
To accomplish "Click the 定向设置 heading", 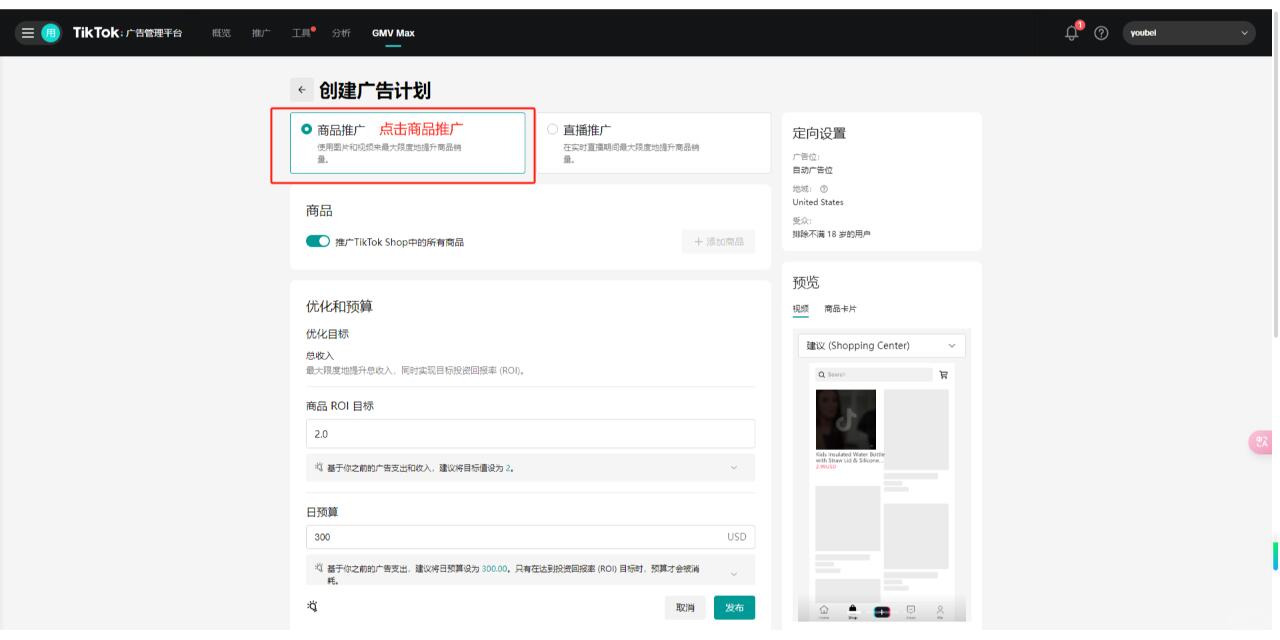I will 819,135.
